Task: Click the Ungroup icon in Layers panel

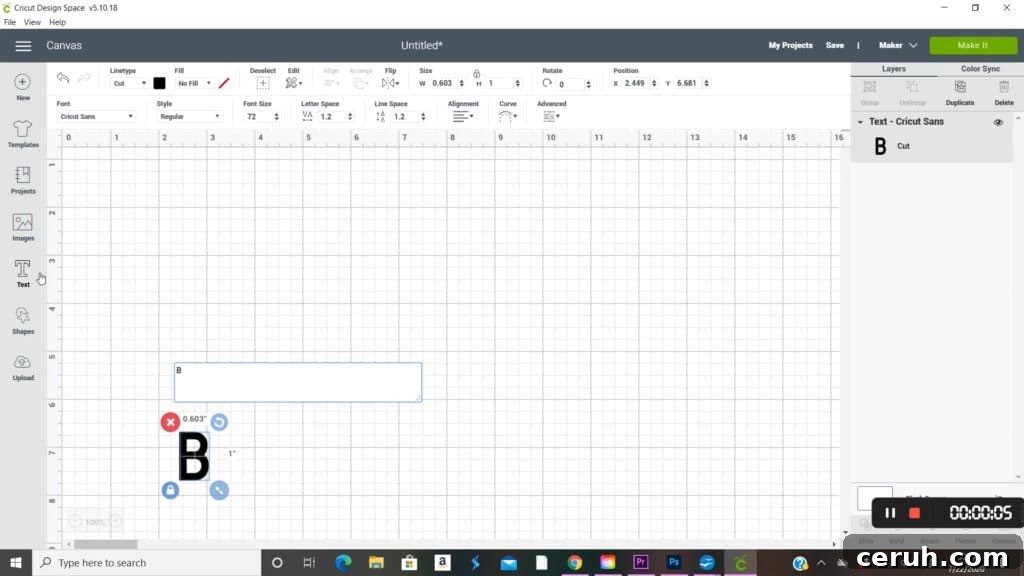Action: tap(912, 87)
